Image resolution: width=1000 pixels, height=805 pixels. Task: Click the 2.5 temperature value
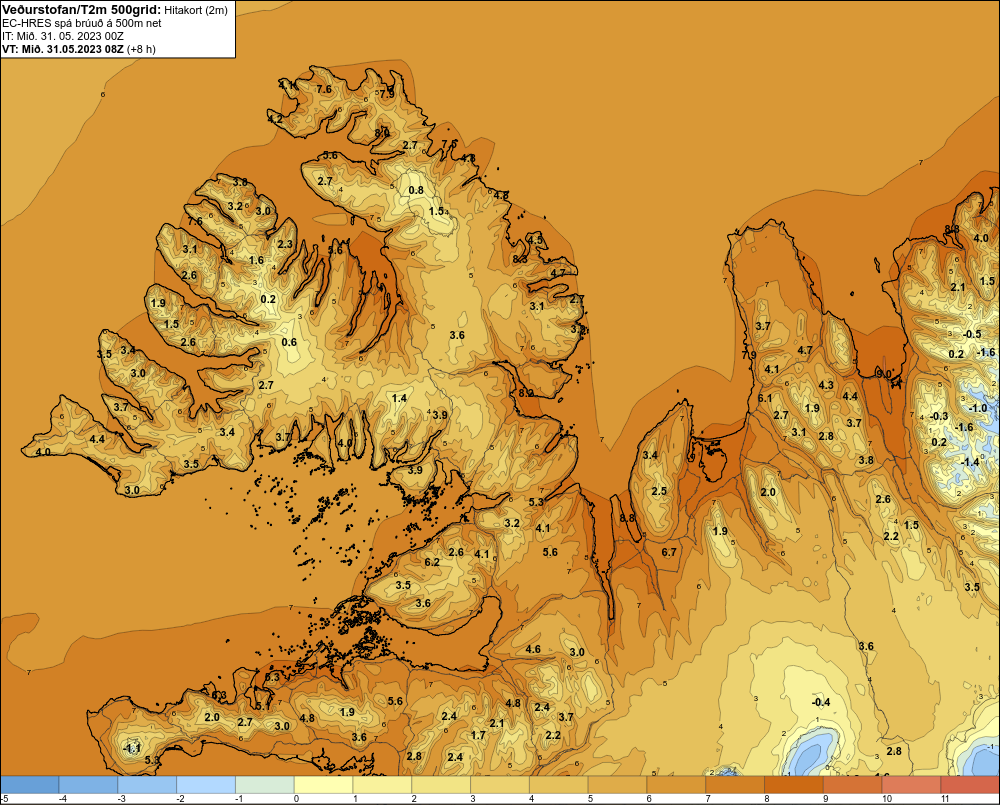click(x=659, y=491)
